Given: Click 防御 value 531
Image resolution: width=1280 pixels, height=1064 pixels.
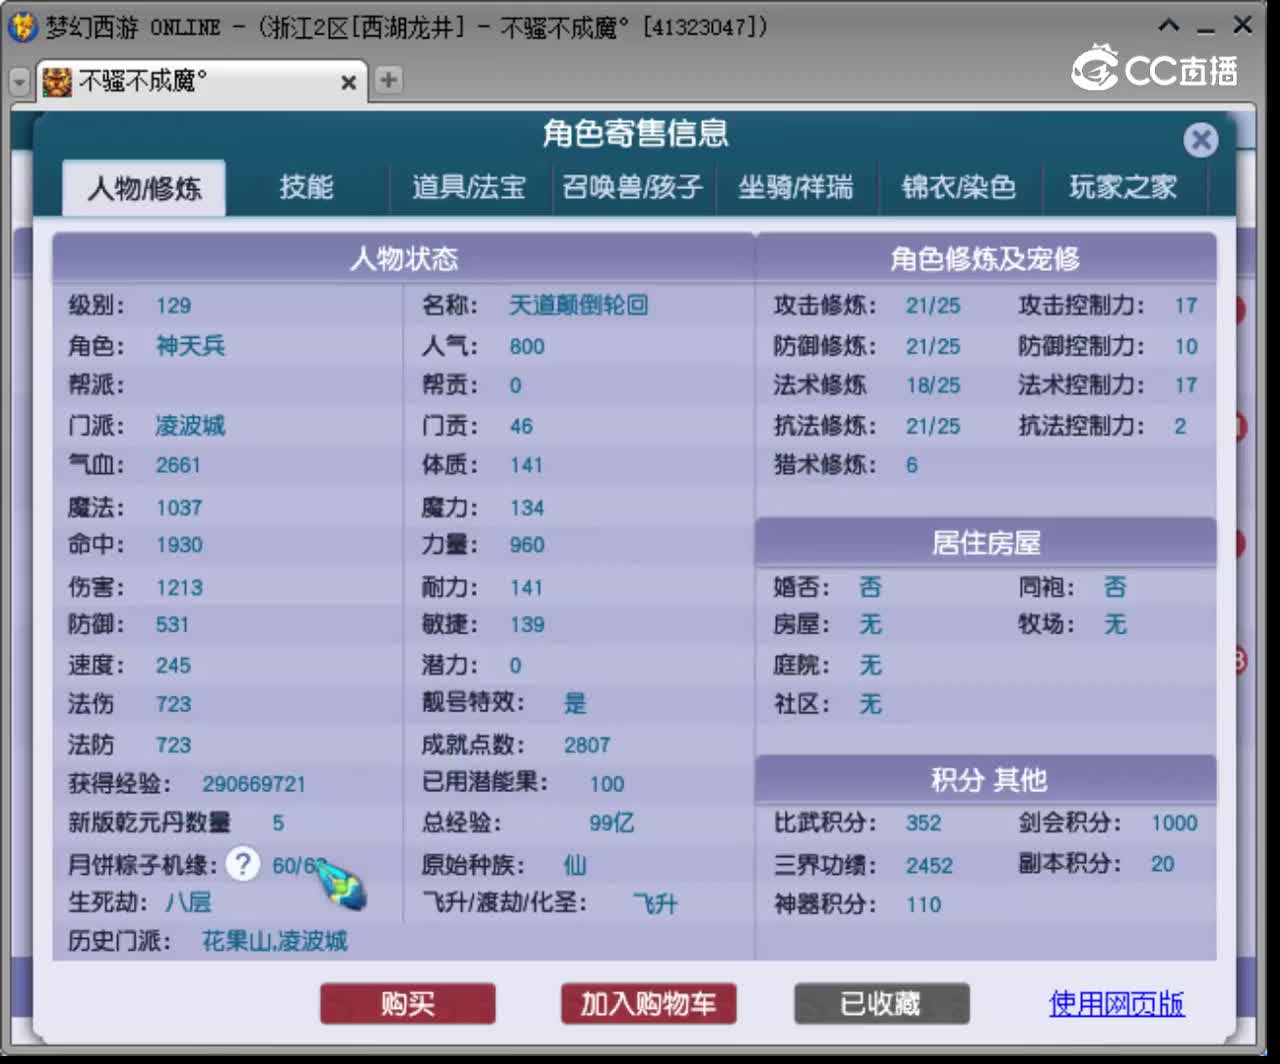Looking at the screenshot, I should coord(172,625).
